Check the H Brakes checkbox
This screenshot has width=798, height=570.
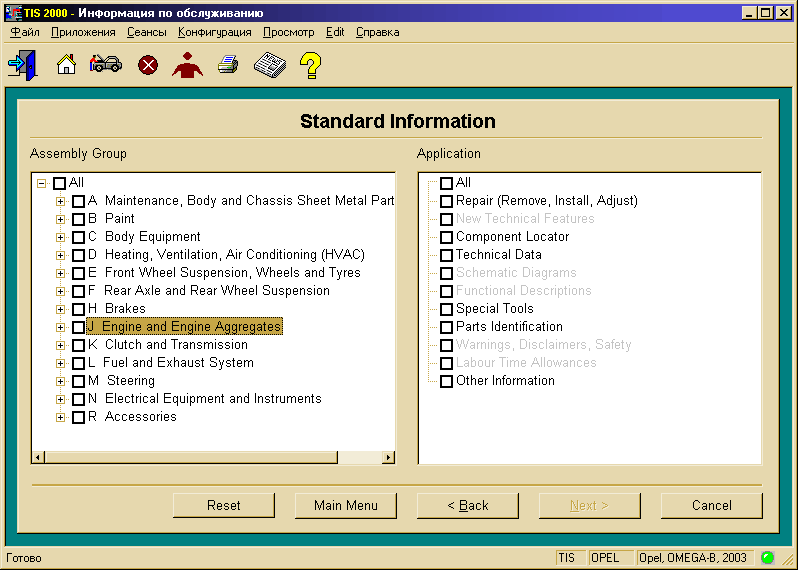pyautogui.click(x=78, y=309)
